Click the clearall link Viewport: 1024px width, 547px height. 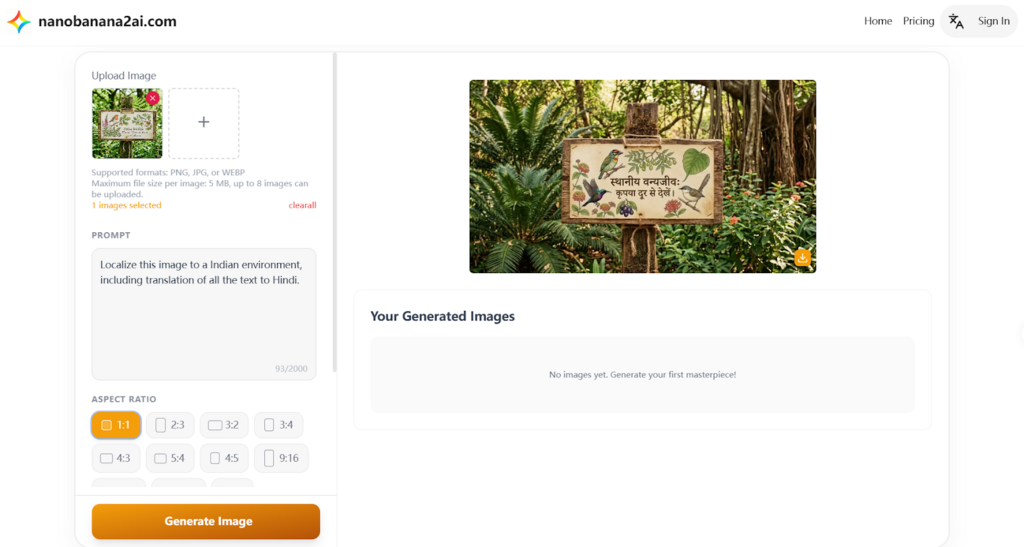click(x=302, y=205)
